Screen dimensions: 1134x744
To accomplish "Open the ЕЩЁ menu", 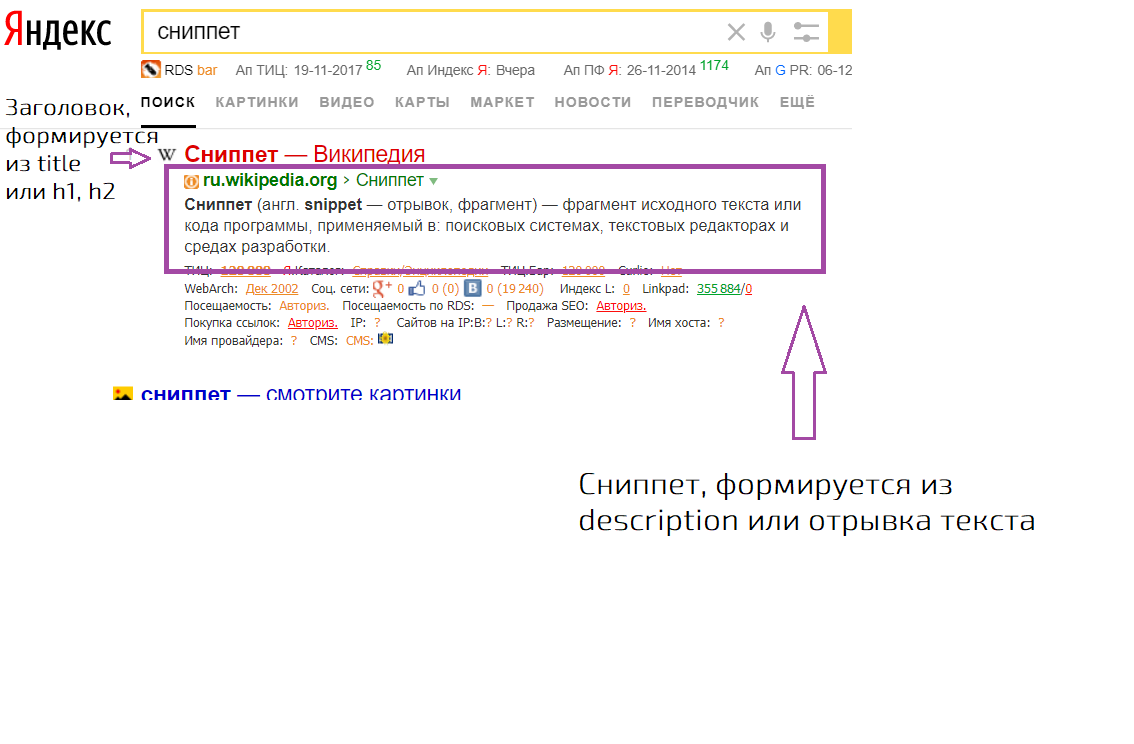I will coord(797,102).
